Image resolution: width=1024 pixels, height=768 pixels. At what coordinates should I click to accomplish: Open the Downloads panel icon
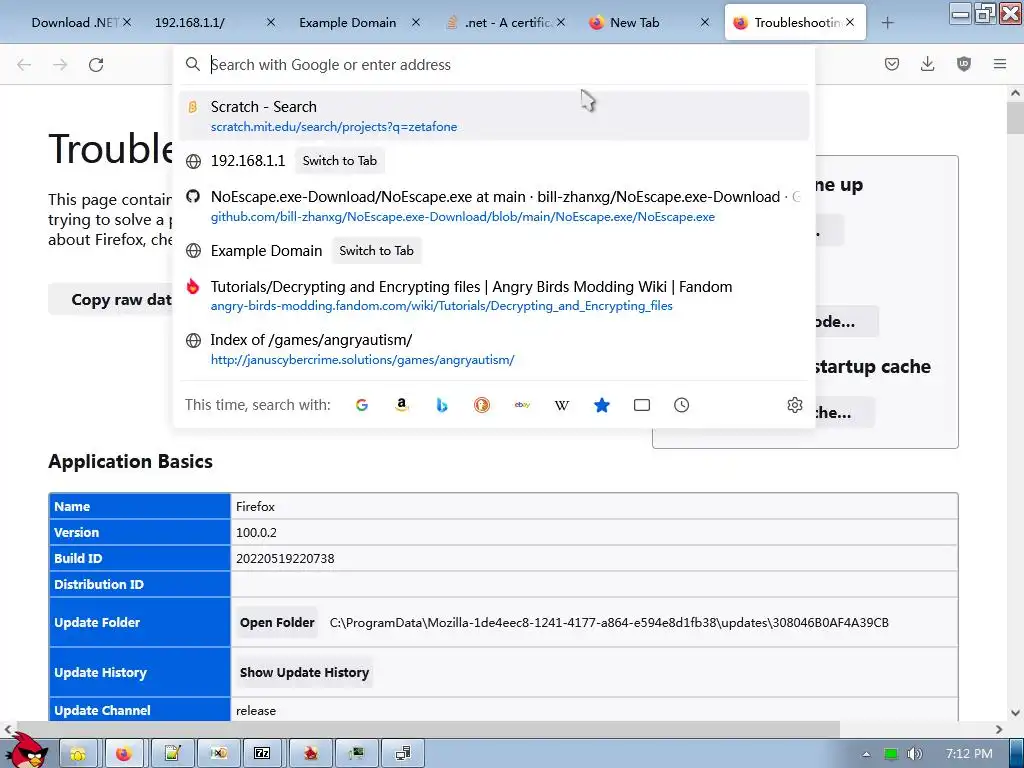[x=927, y=64]
